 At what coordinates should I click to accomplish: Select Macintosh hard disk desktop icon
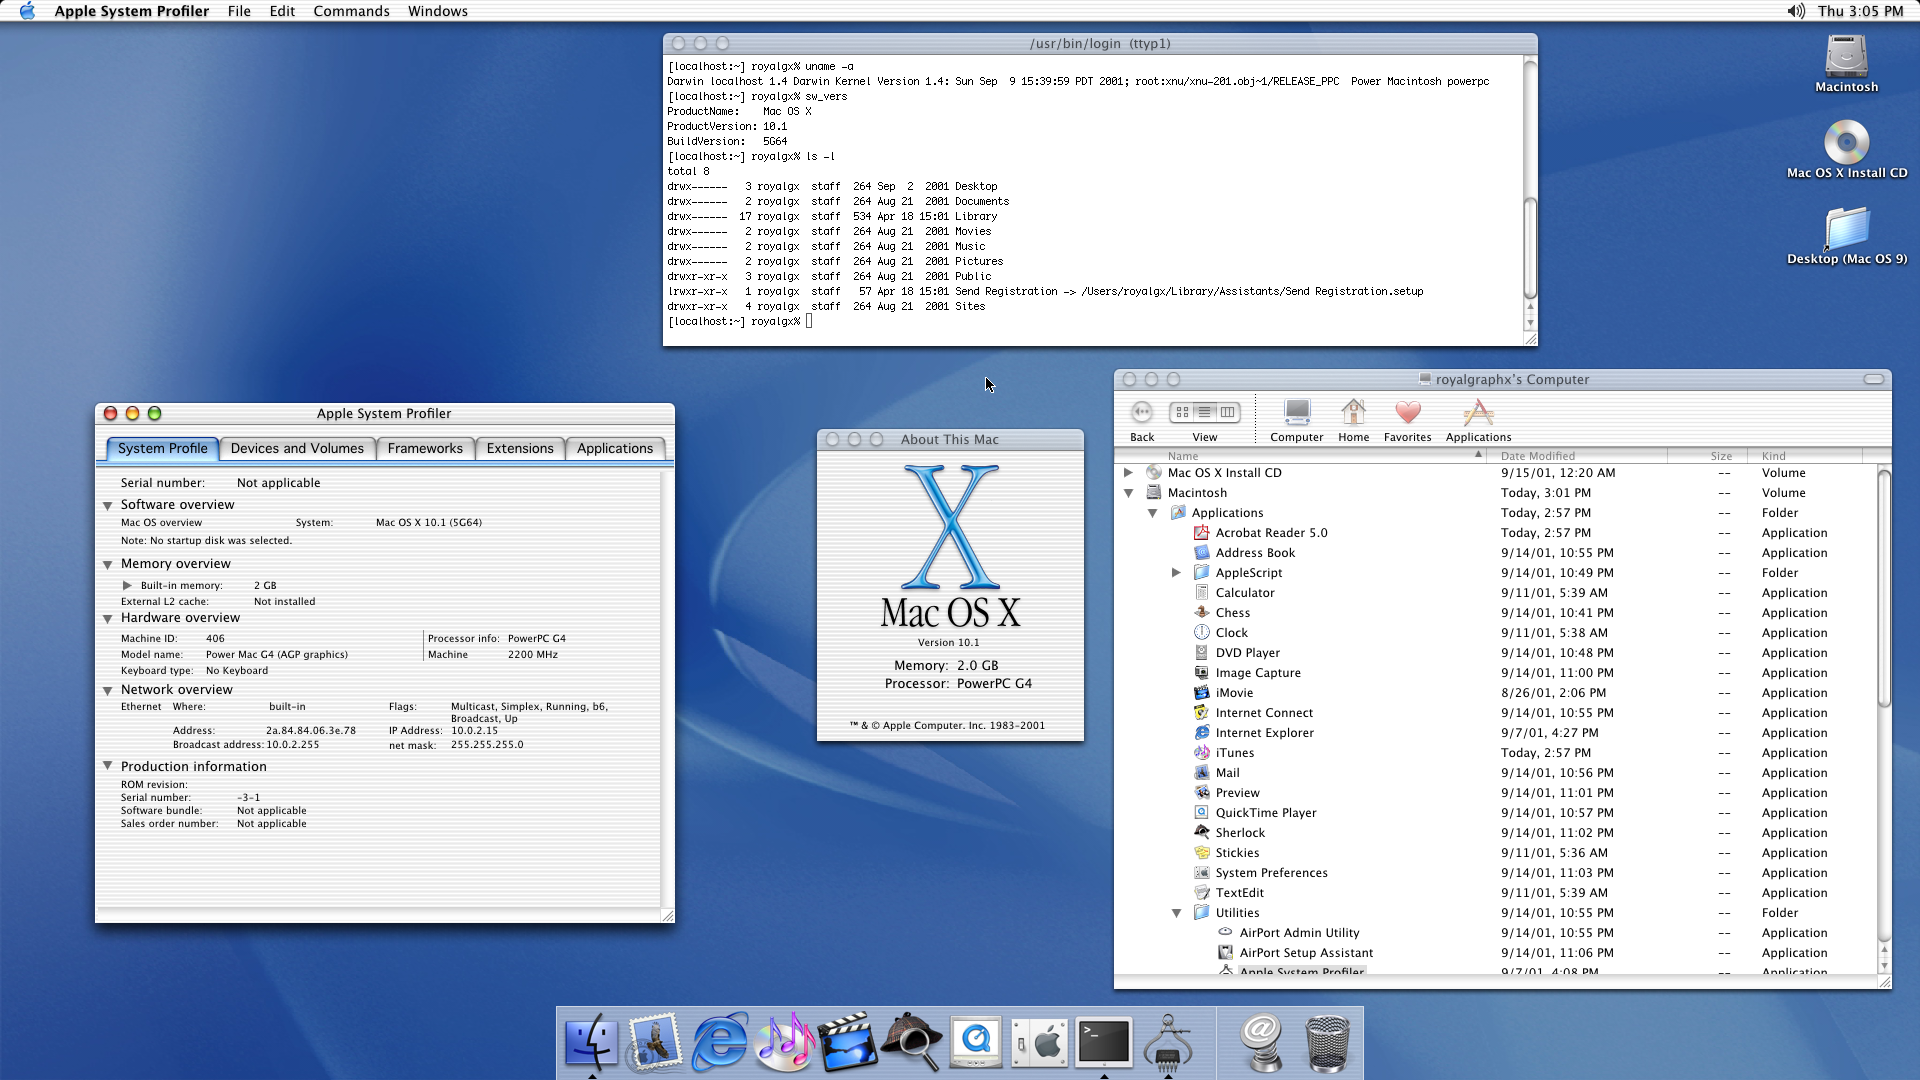tap(1846, 64)
